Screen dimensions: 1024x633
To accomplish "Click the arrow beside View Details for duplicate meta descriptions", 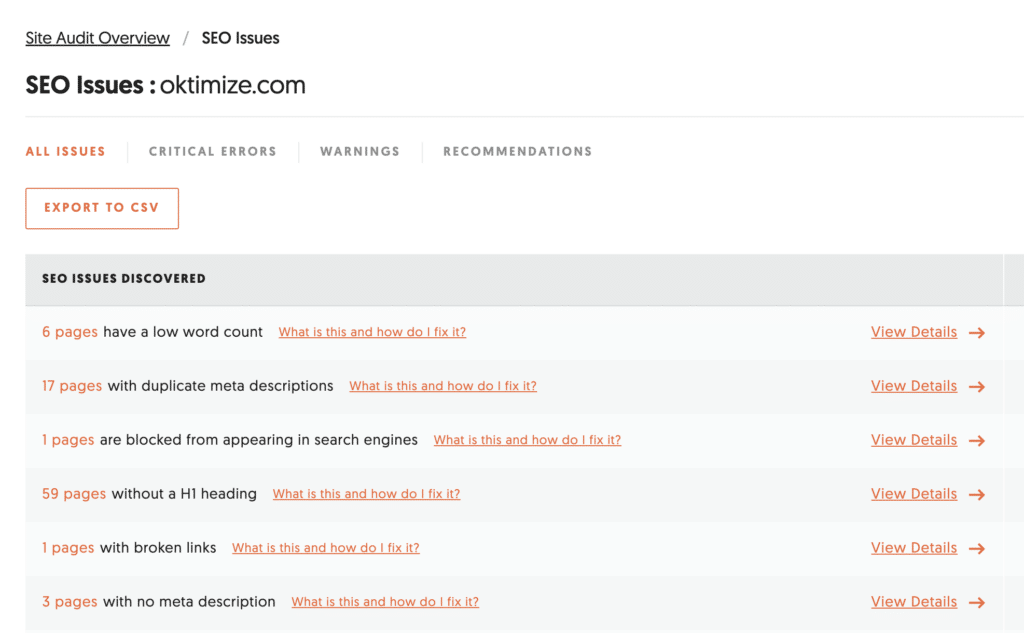I will click(x=977, y=386).
